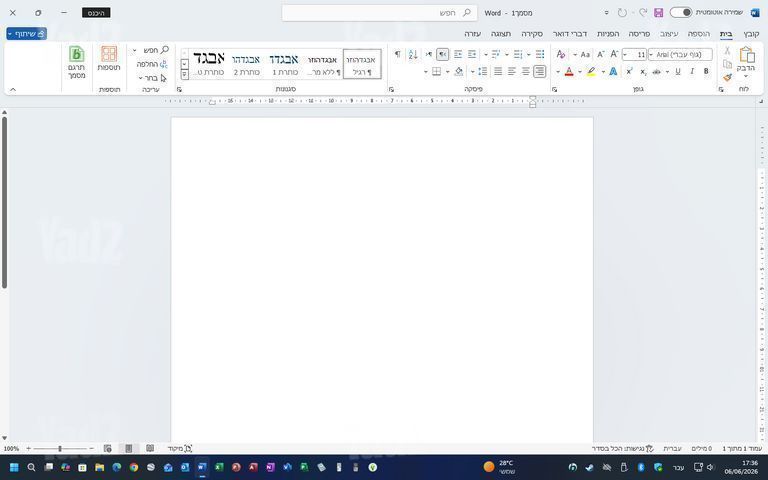Viewport: 768px width, 480px height.
Task: Toggle Underline formatting
Action: click(678, 72)
